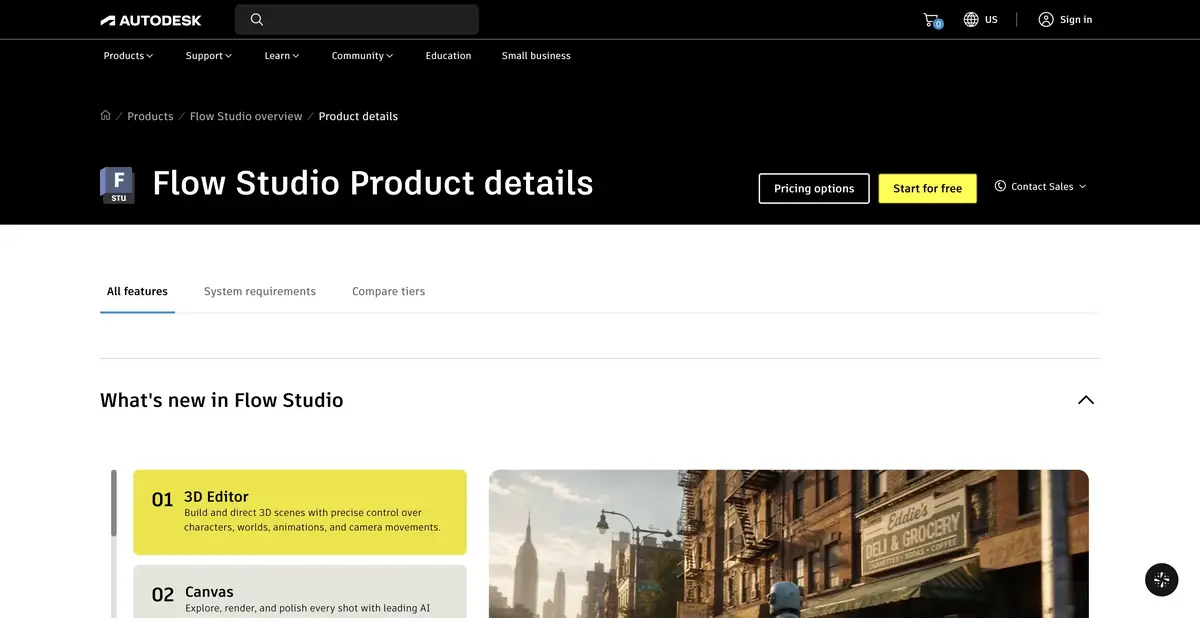Open the floating assistant sparkle button

1161,580
